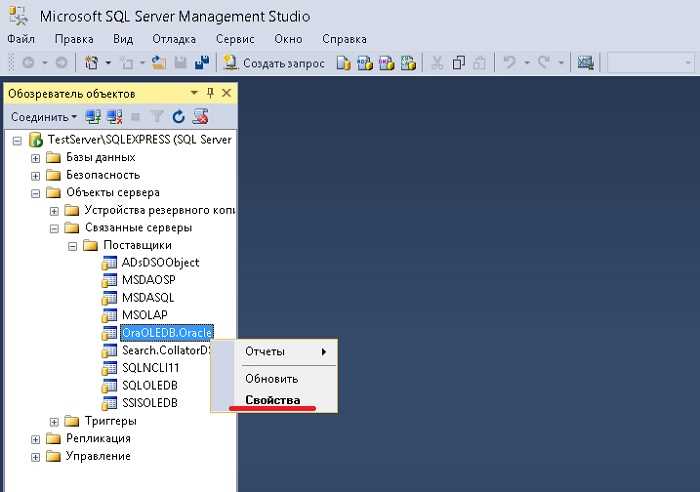
Task: Click the Analysis Services DMX Query icon
Action: 386,63
